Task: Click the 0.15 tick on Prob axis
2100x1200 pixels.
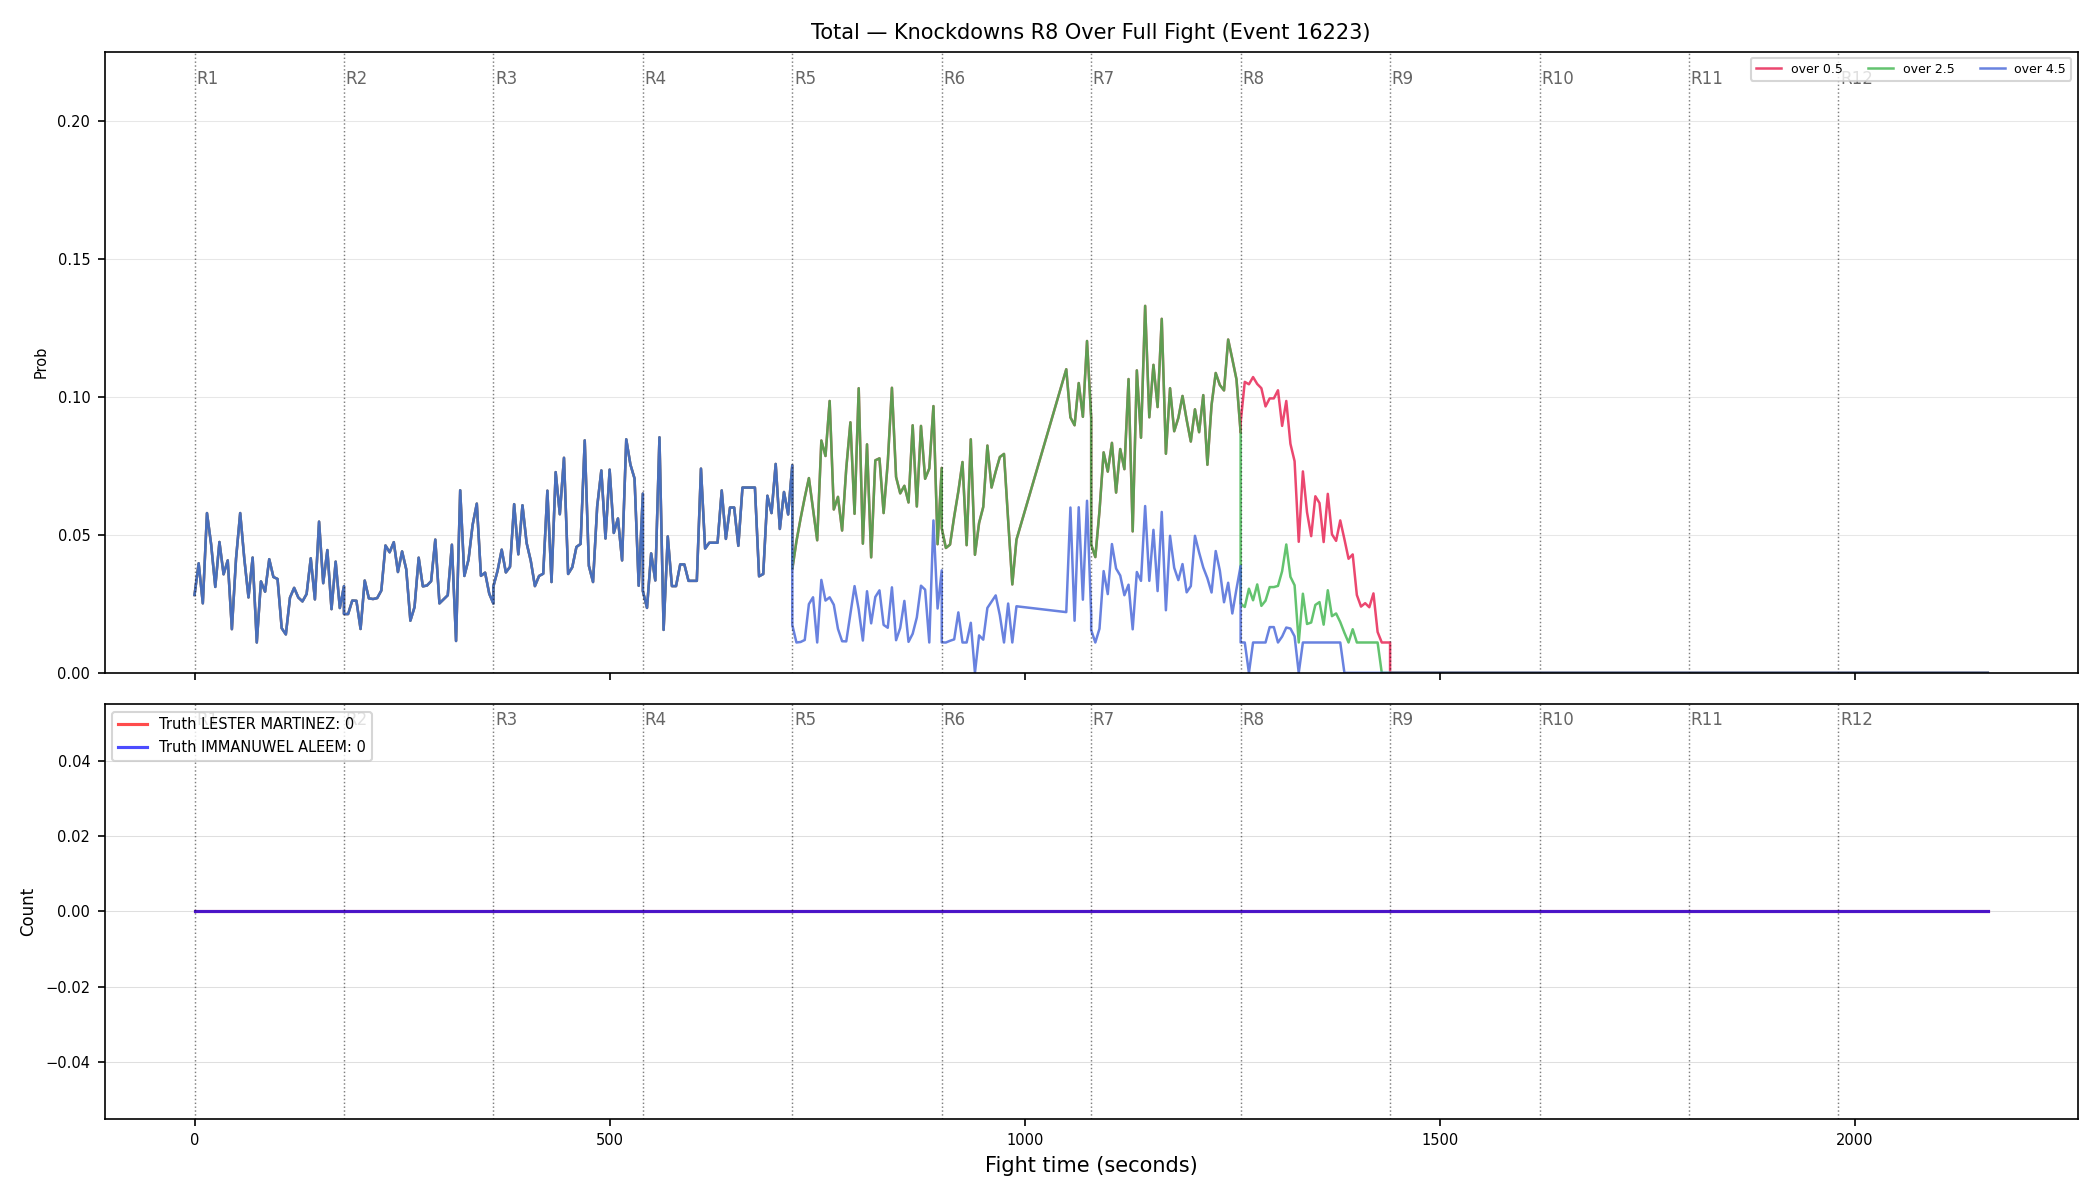Action: tap(74, 260)
